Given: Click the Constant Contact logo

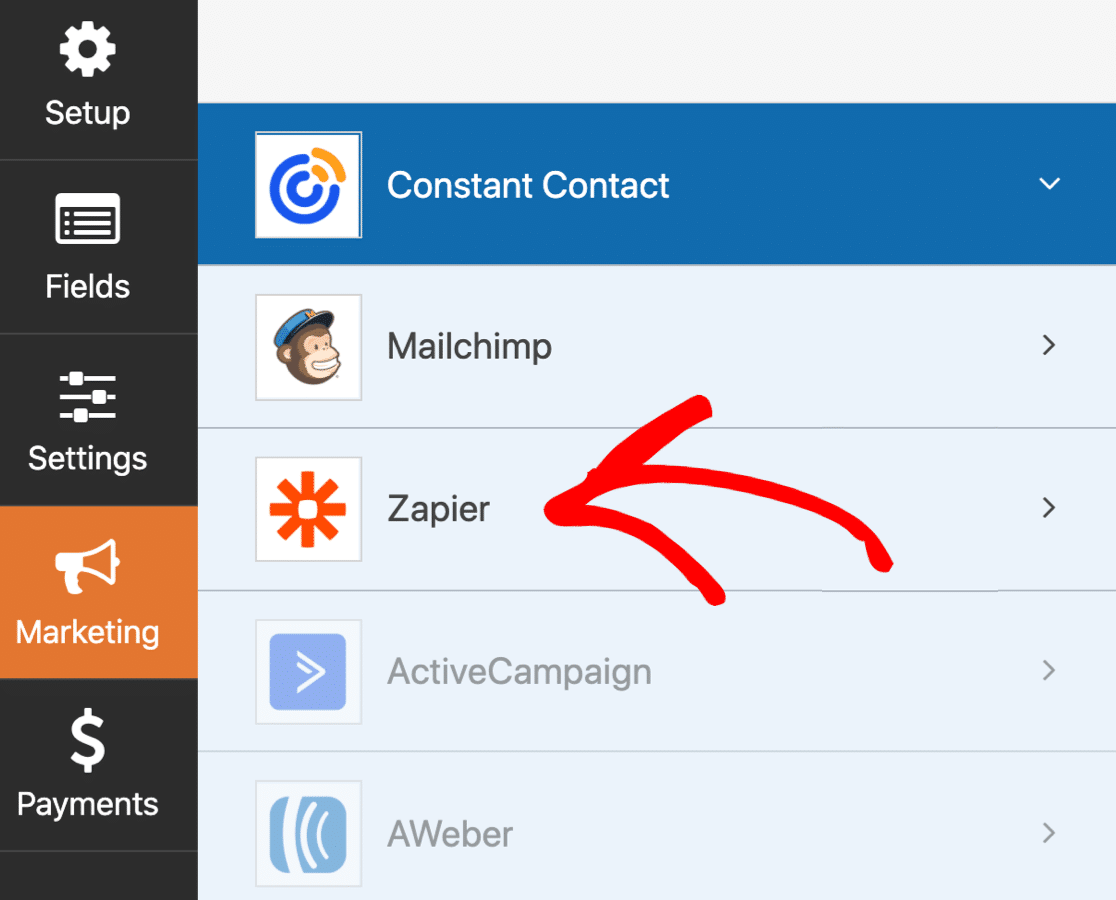Looking at the screenshot, I should pos(308,185).
